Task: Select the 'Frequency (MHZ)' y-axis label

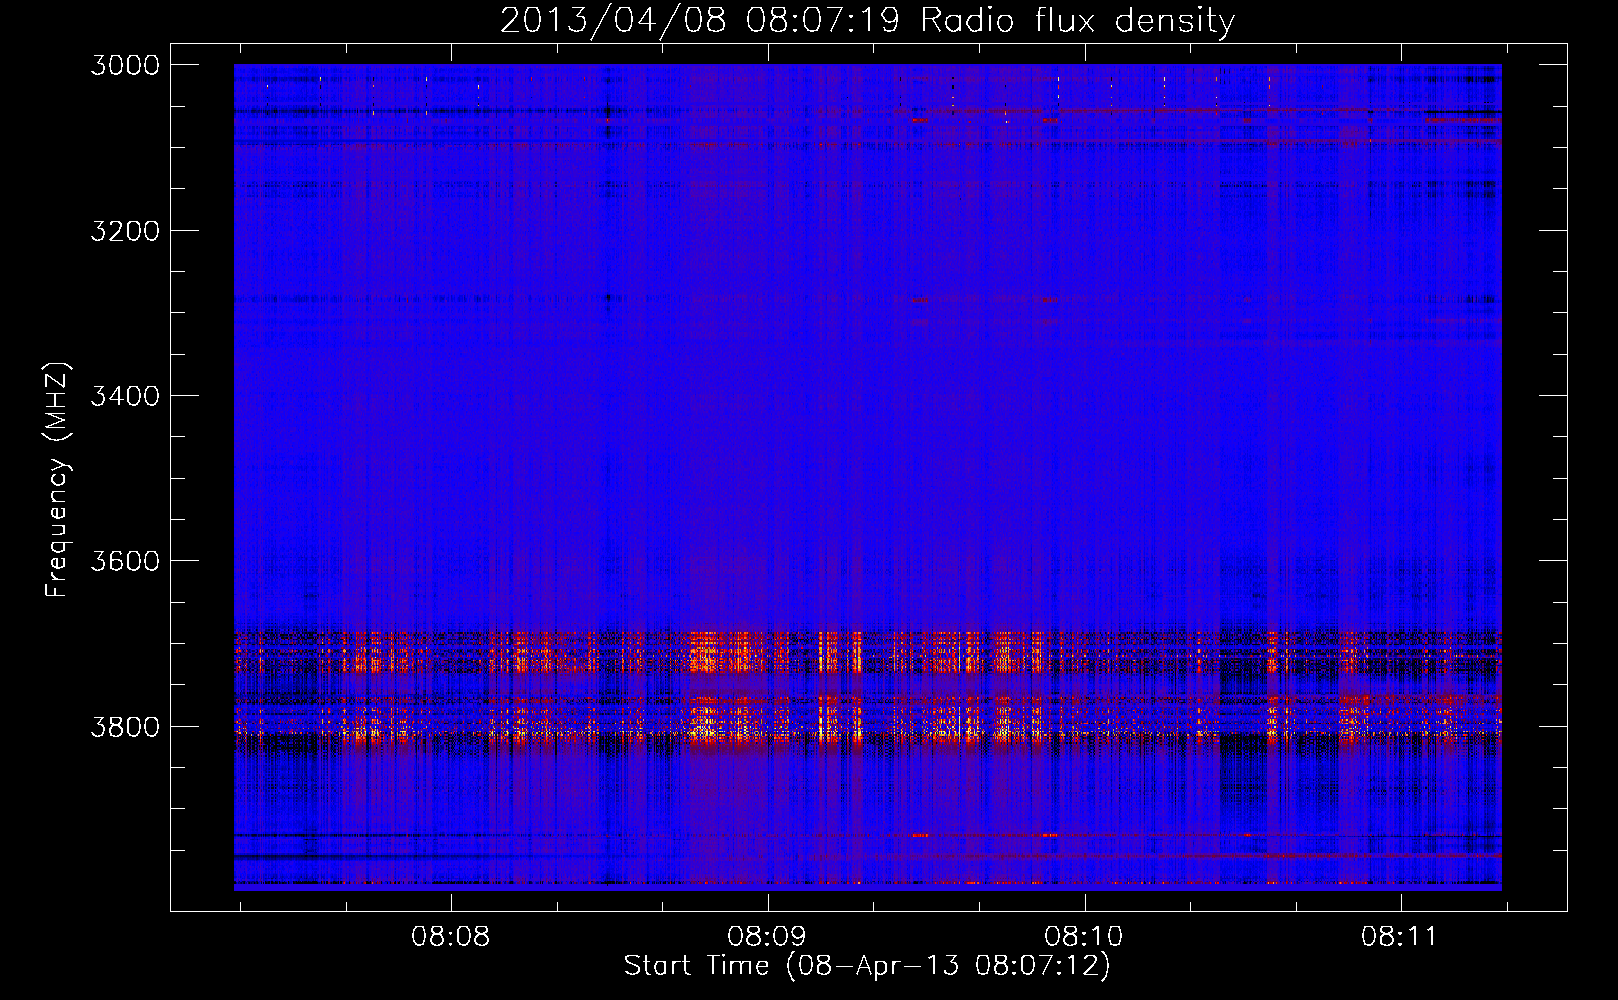Action: coord(58,479)
